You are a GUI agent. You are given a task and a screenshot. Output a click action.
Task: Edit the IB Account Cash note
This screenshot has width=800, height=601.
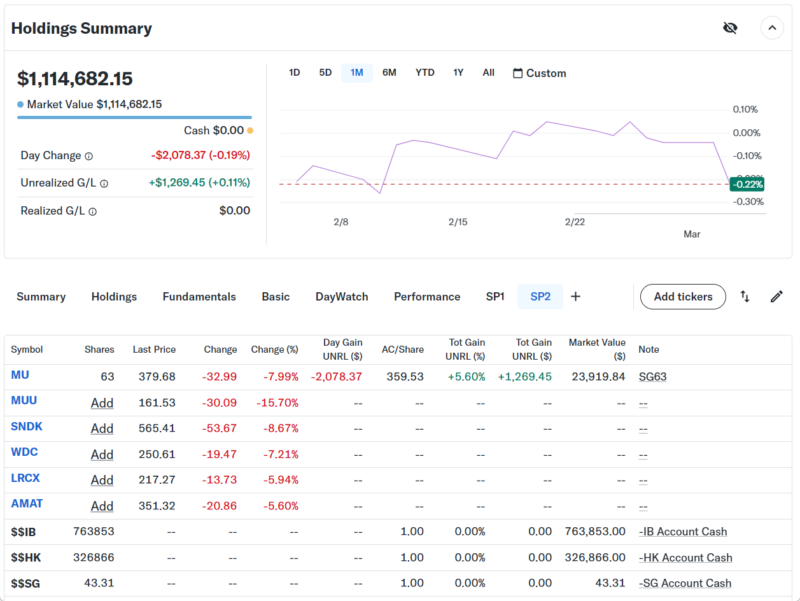pos(683,532)
